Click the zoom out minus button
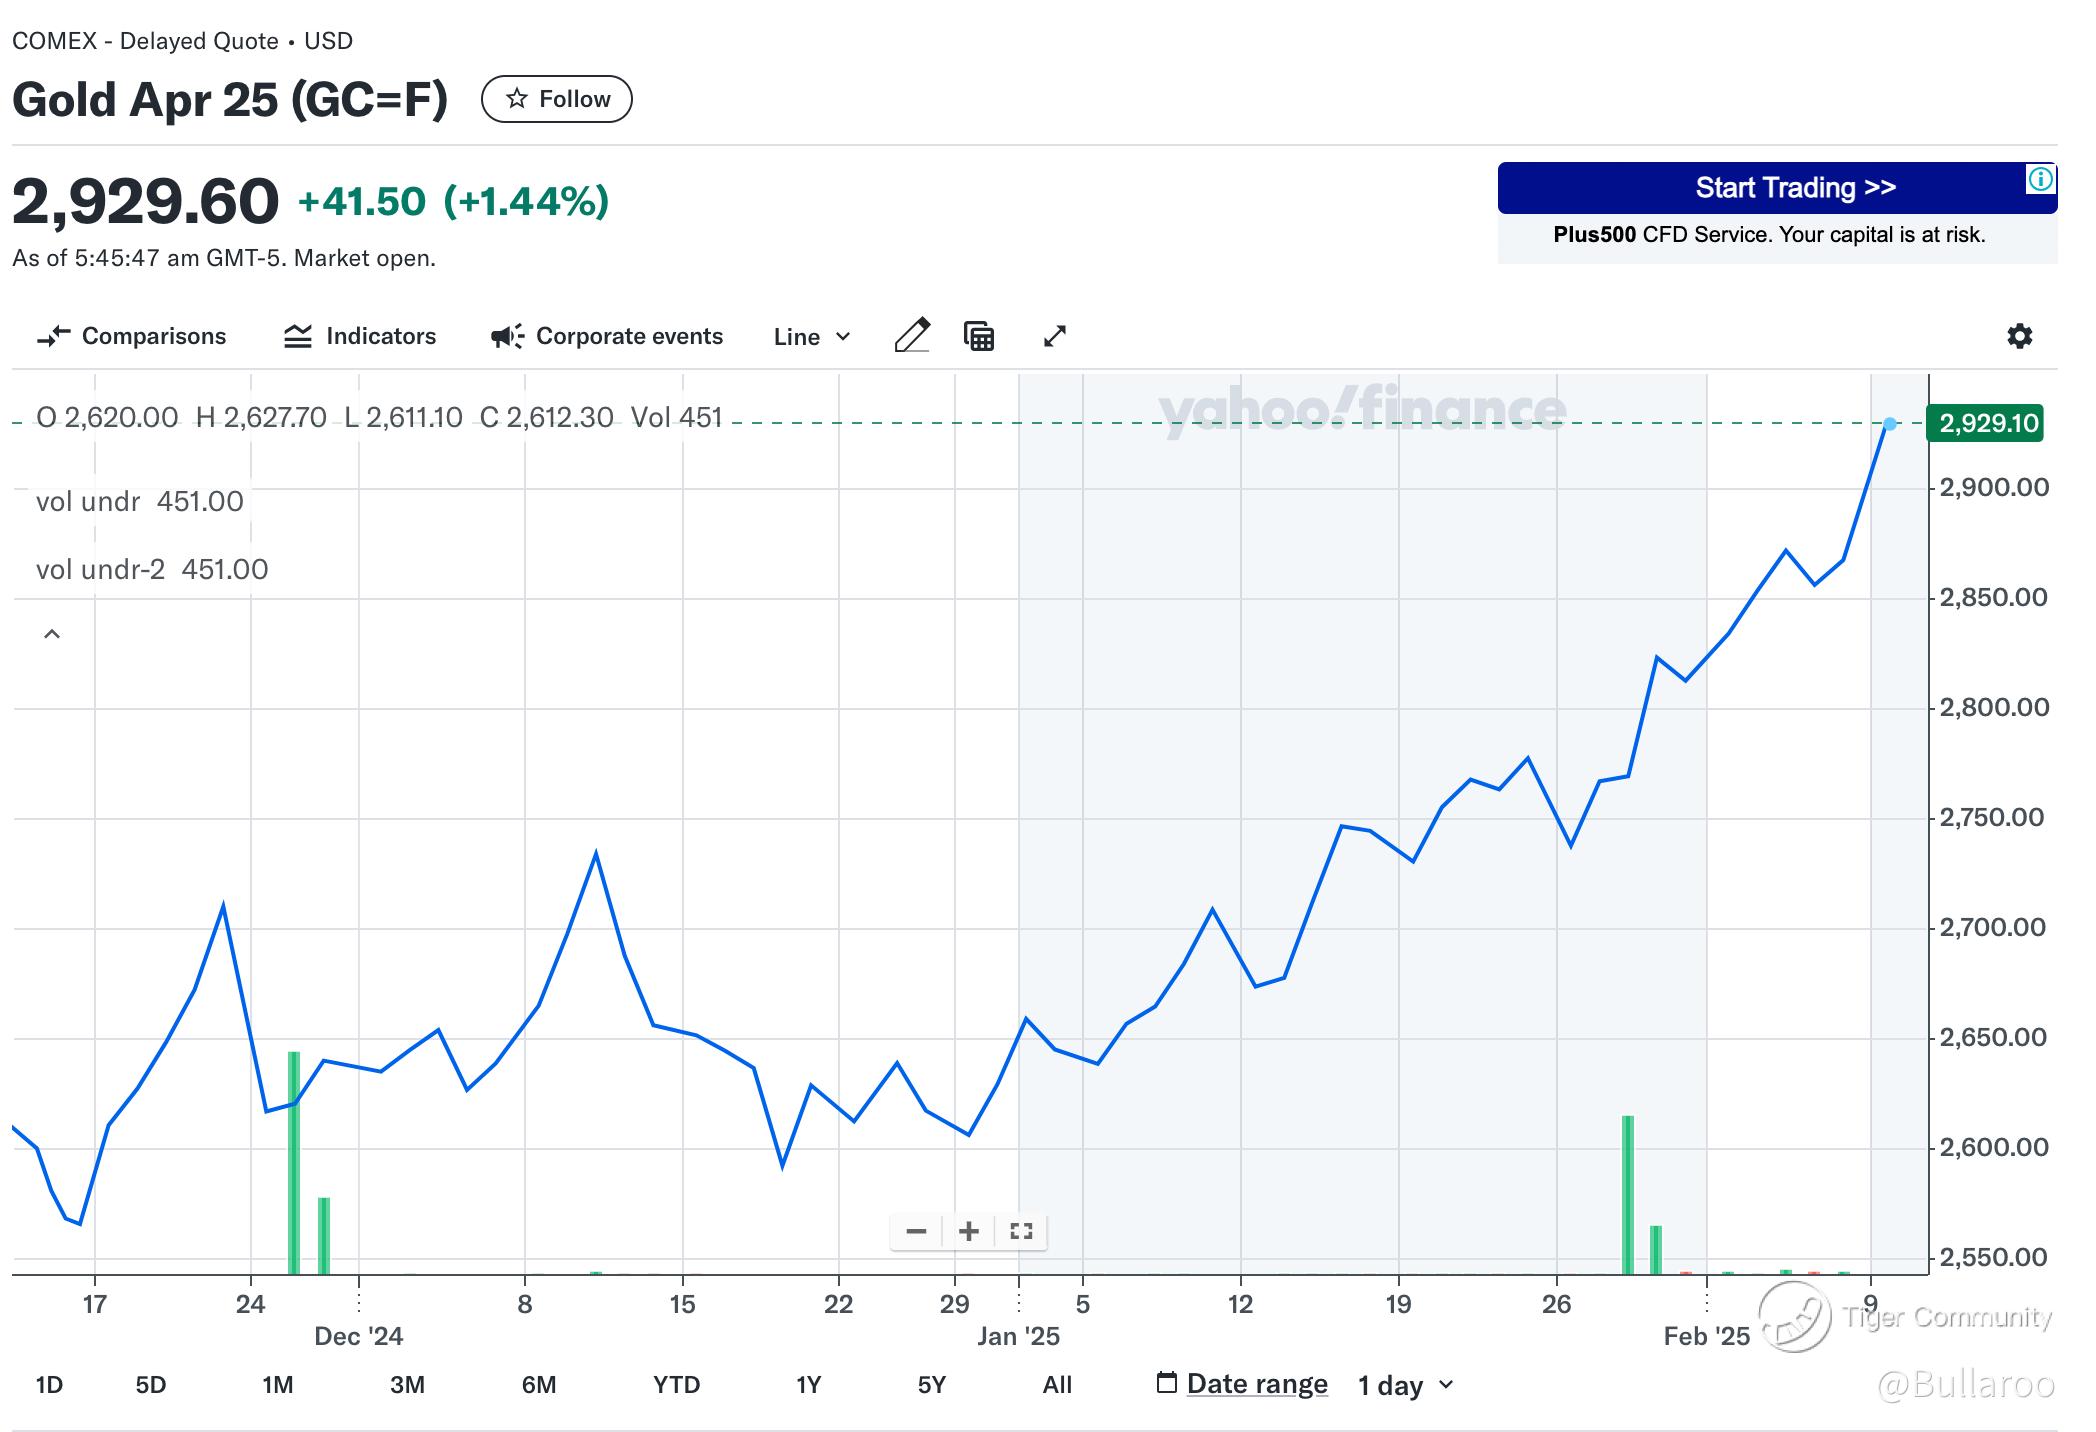Screen dimensions: 2096x1432 916,1231
